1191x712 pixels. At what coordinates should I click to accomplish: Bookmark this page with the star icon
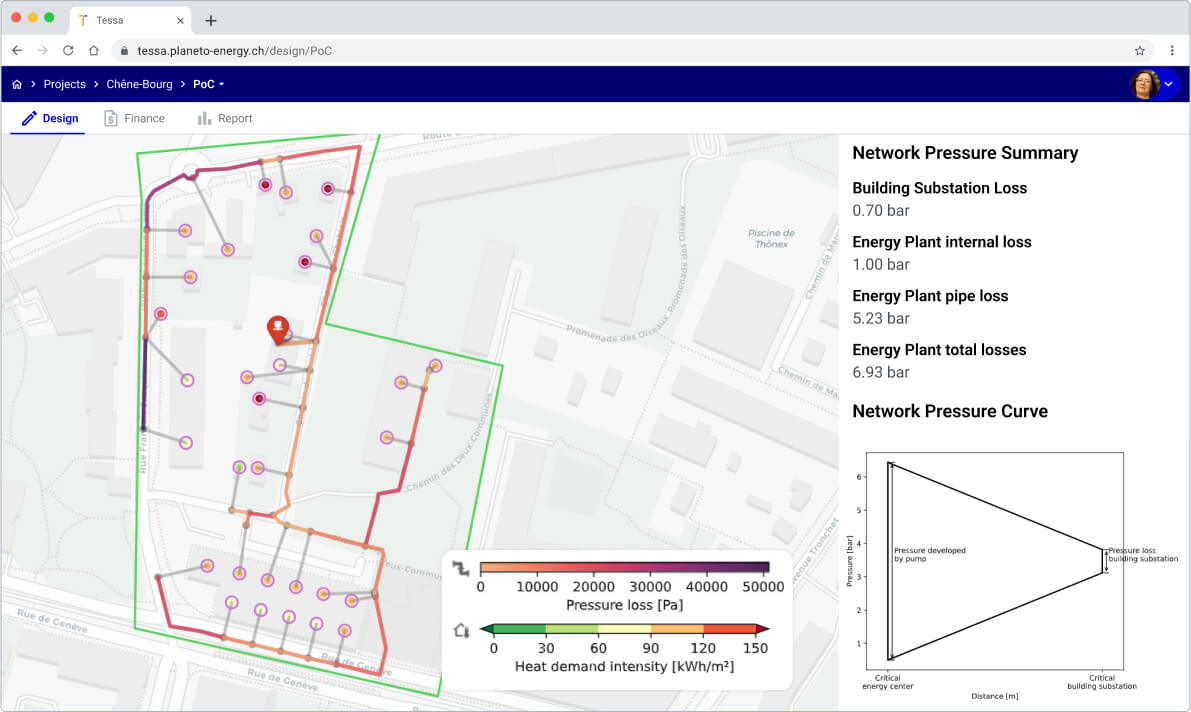1139,50
